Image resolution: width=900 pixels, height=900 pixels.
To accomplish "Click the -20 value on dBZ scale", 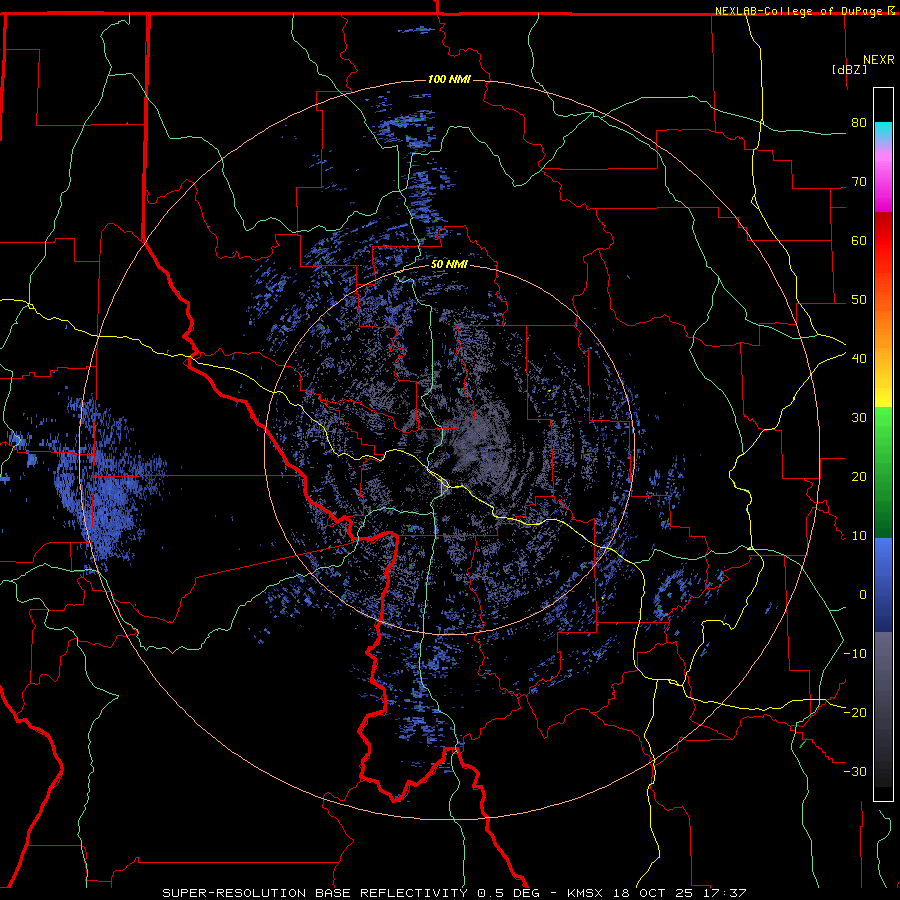I will pyautogui.click(x=855, y=712).
